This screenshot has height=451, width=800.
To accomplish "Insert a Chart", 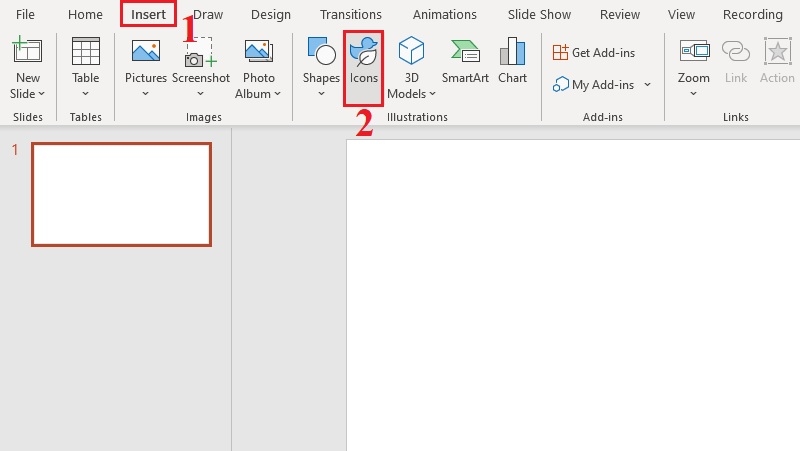I will [x=512, y=60].
